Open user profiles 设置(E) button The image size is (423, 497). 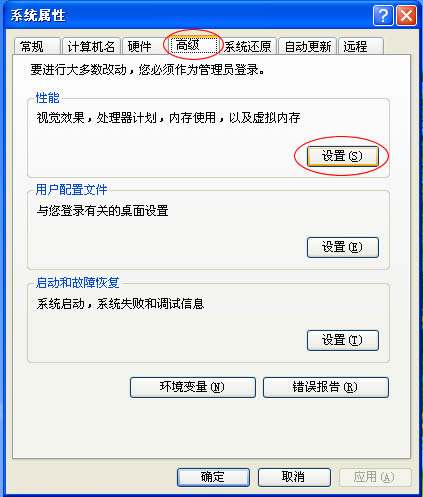[x=343, y=247]
